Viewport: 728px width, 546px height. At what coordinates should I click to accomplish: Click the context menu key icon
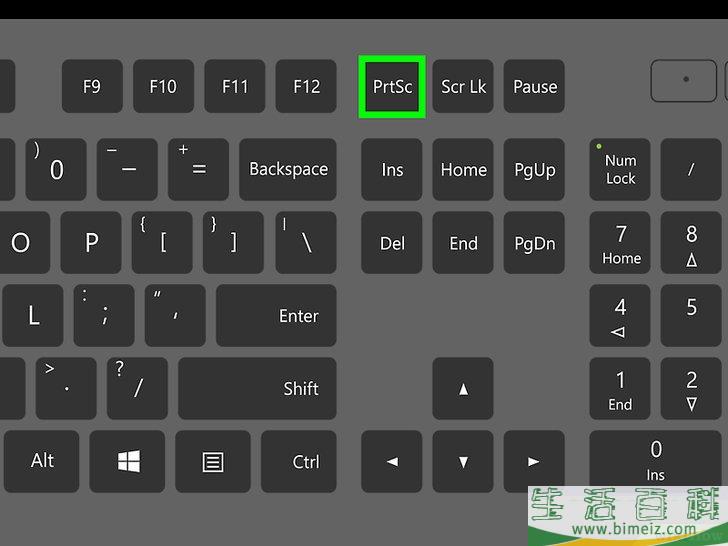(213, 461)
